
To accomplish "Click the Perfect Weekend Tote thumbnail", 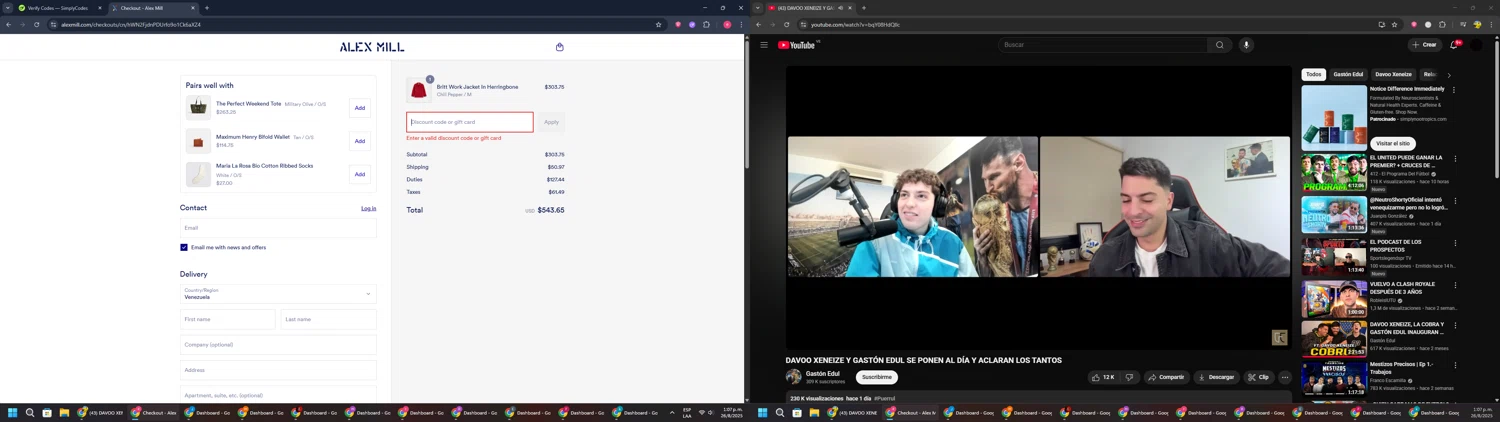I will pos(198,107).
